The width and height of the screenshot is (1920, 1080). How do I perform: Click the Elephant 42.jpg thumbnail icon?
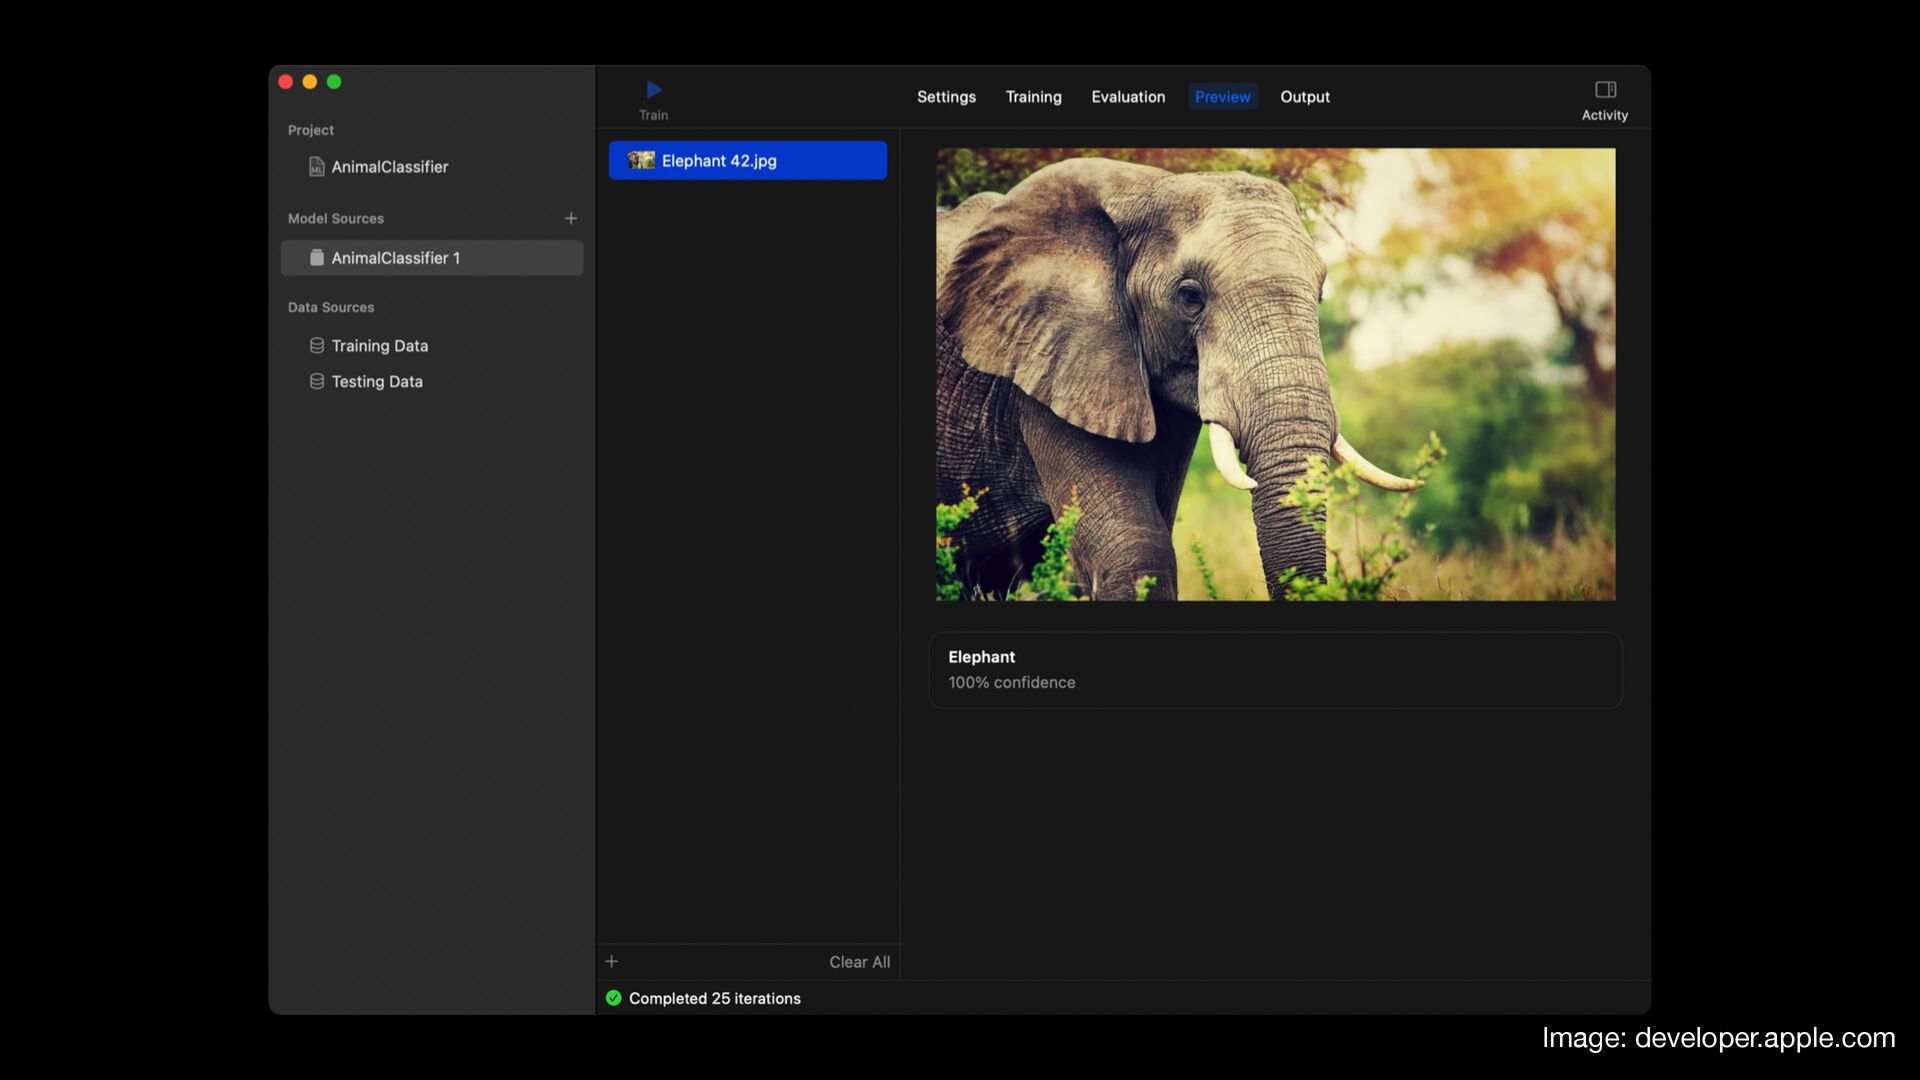[x=641, y=160]
